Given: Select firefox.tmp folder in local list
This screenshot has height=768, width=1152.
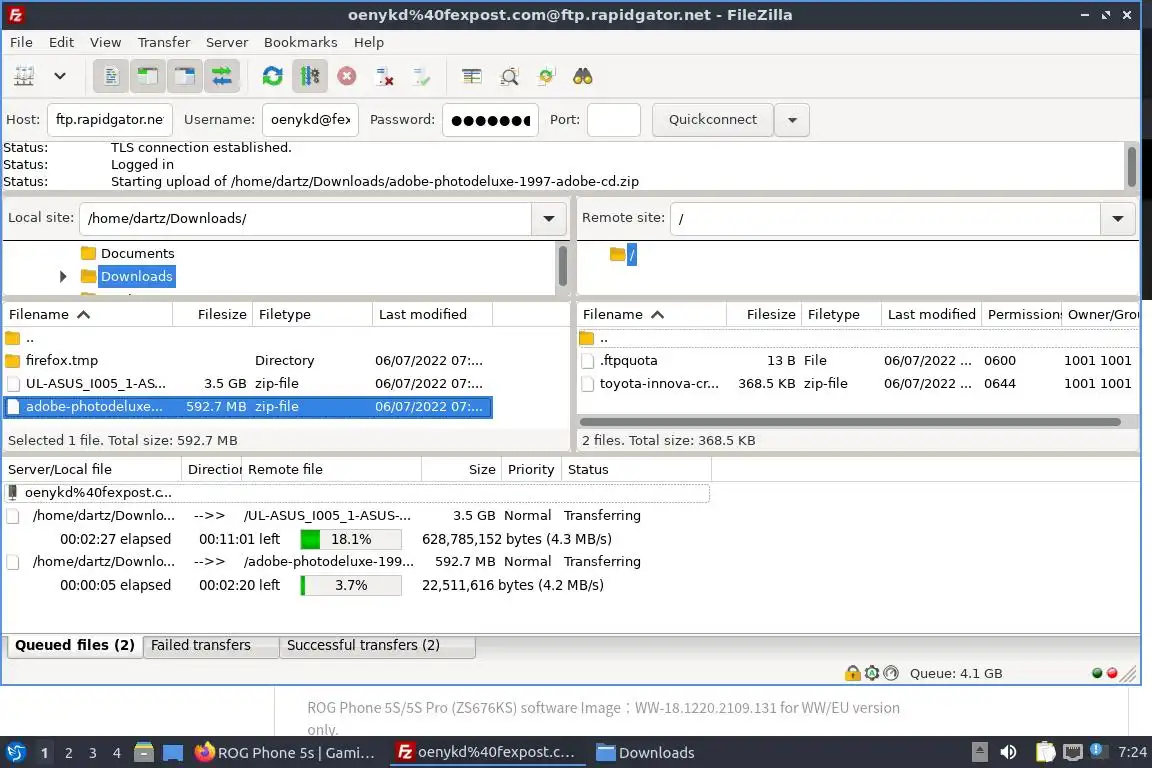Looking at the screenshot, I should click(248, 361).
